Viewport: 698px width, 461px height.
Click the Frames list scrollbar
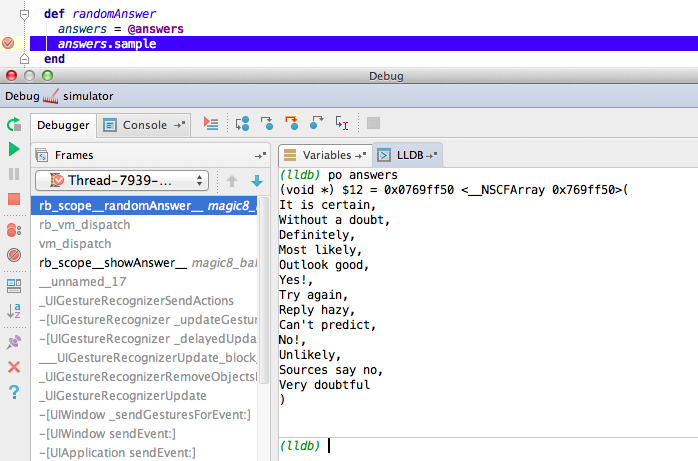(x=264, y=289)
